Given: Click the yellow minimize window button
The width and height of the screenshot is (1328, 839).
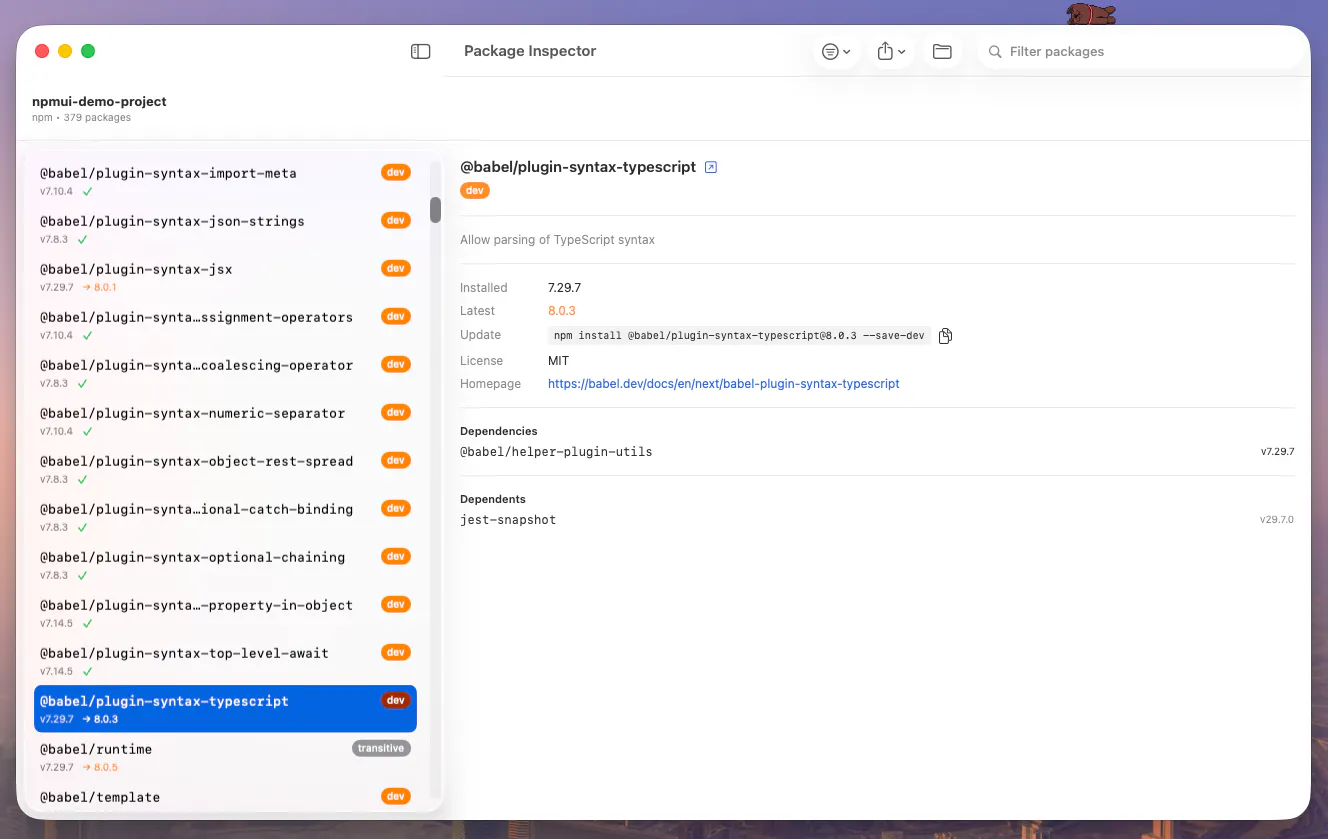Looking at the screenshot, I should click(65, 51).
